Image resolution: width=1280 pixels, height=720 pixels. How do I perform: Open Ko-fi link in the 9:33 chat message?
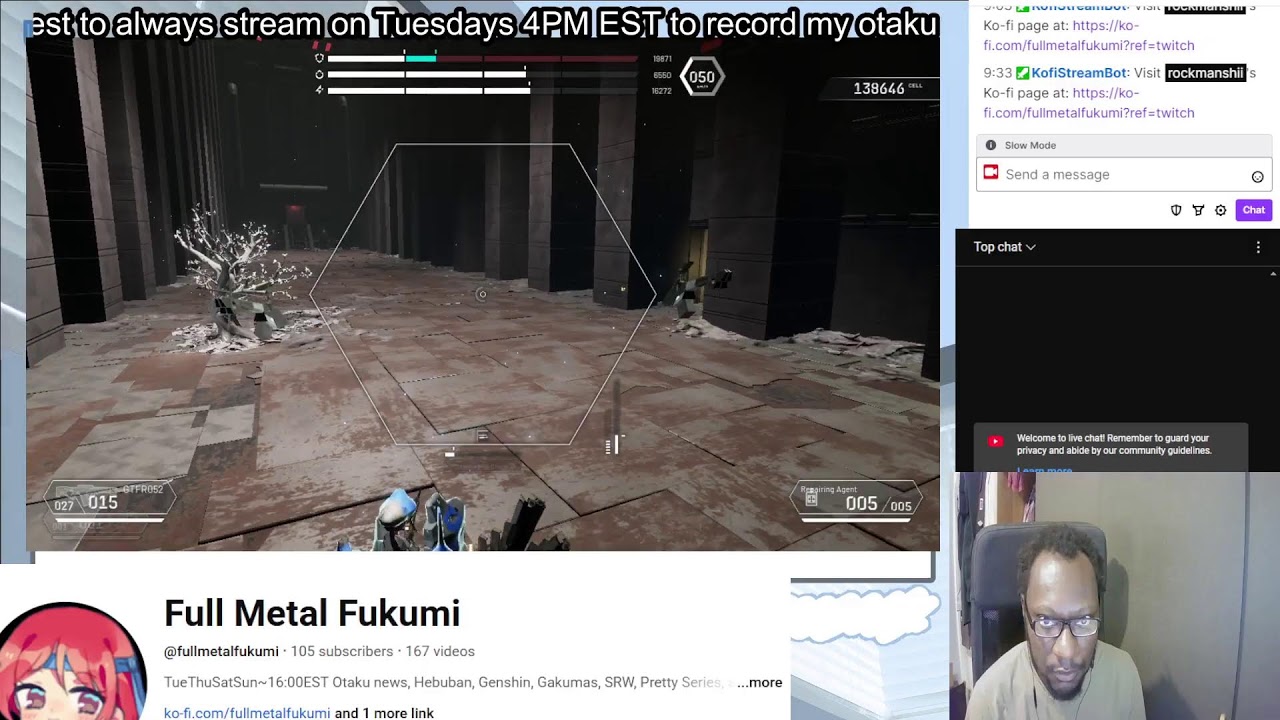point(1088,103)
